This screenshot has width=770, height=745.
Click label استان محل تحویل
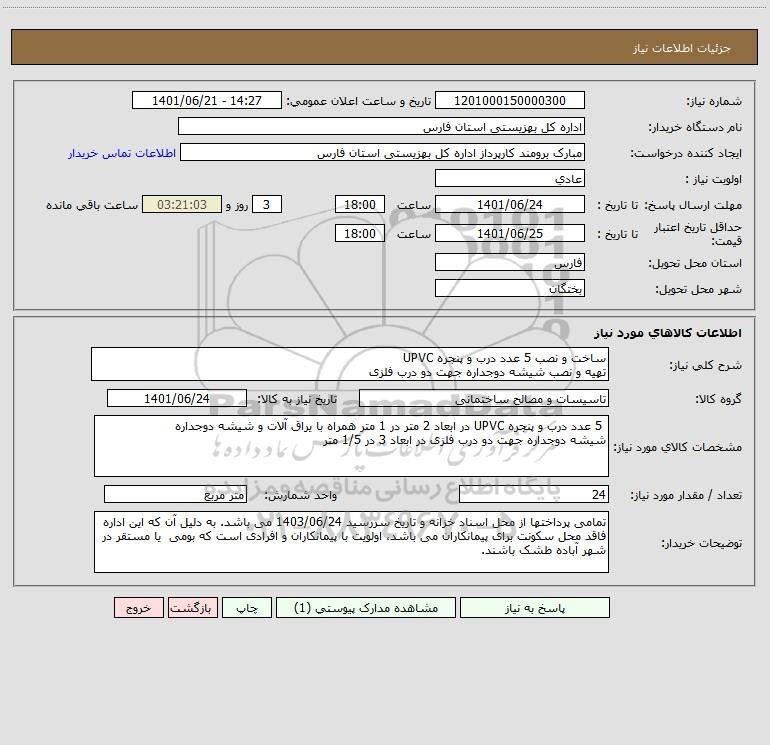[x=695, y=264]
